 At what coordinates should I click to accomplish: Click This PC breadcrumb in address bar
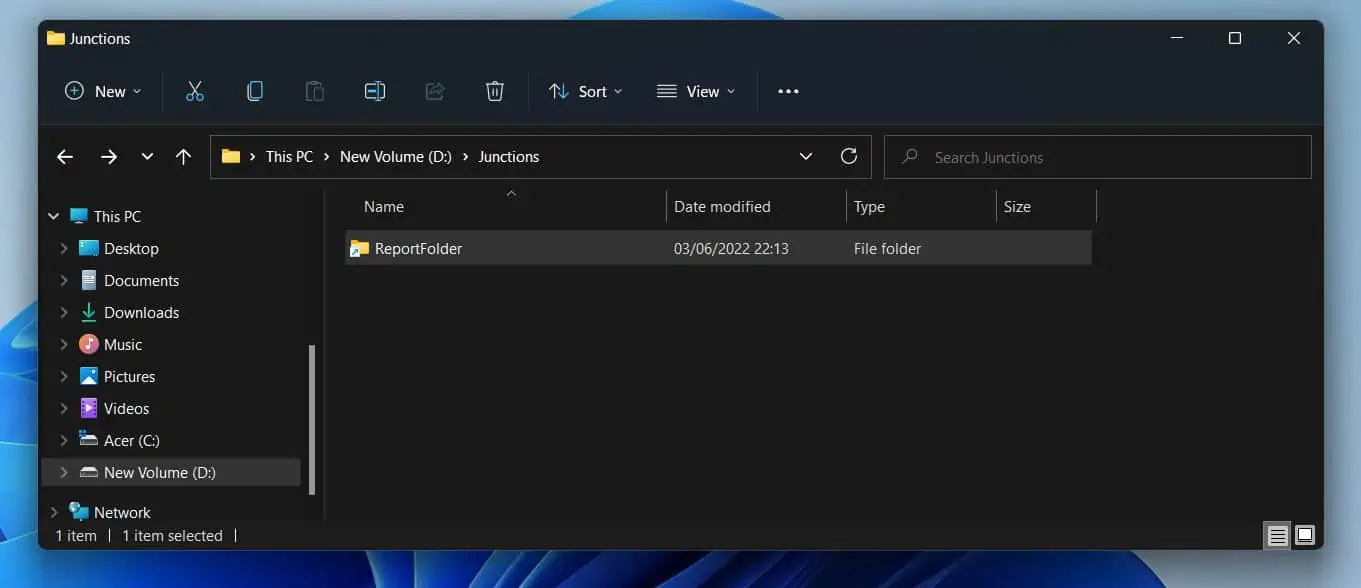point(289,157)
